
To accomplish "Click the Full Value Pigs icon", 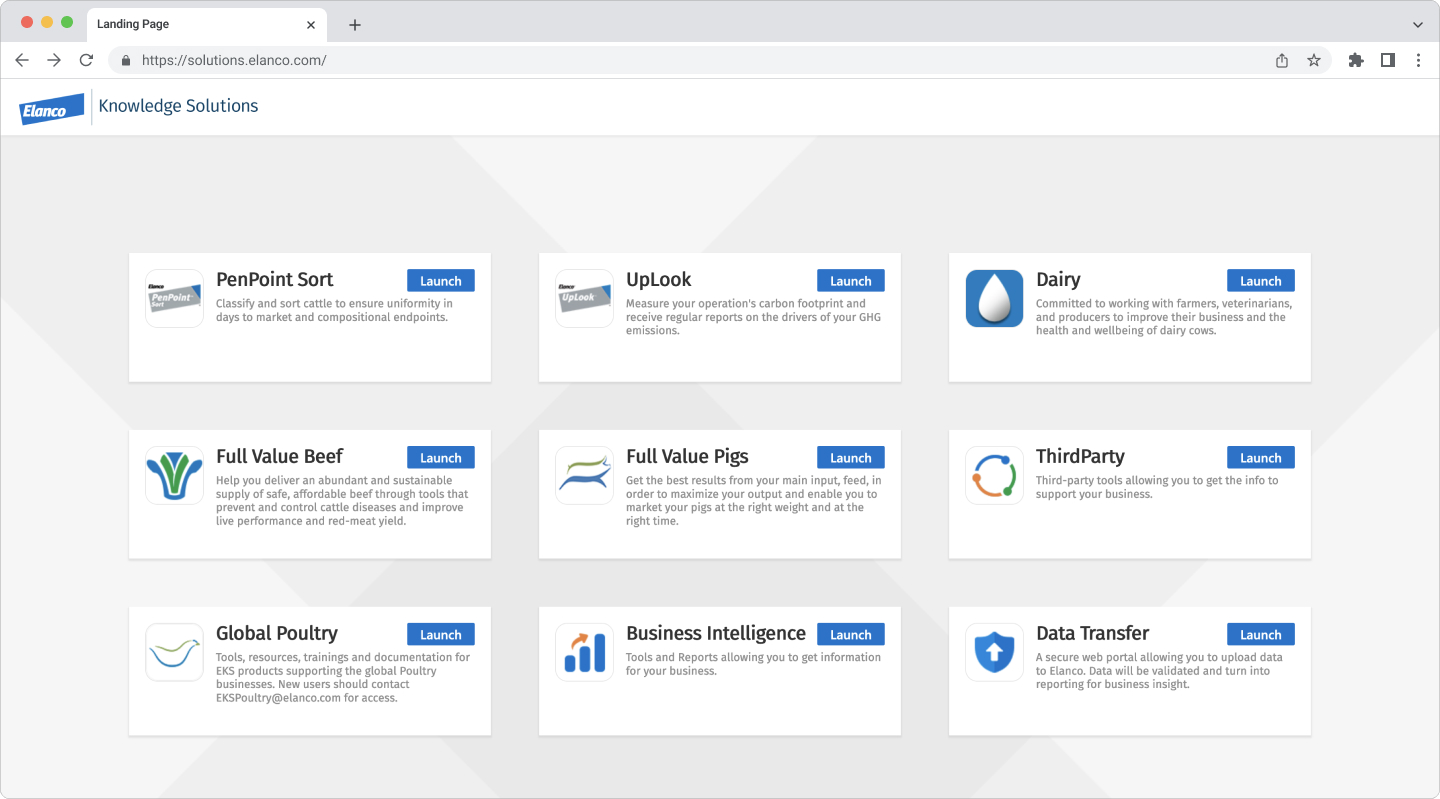I will 584,475.
